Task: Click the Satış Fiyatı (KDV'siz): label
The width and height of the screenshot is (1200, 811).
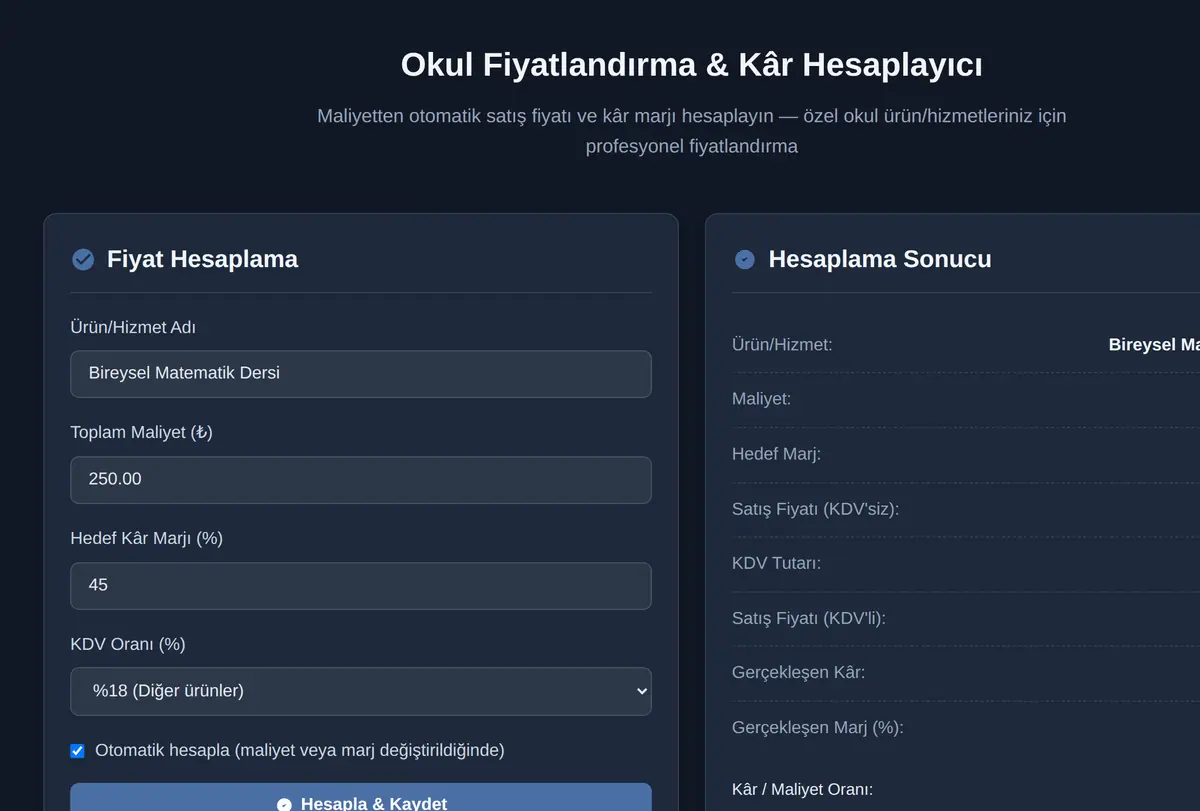Action: pos(815,509)
